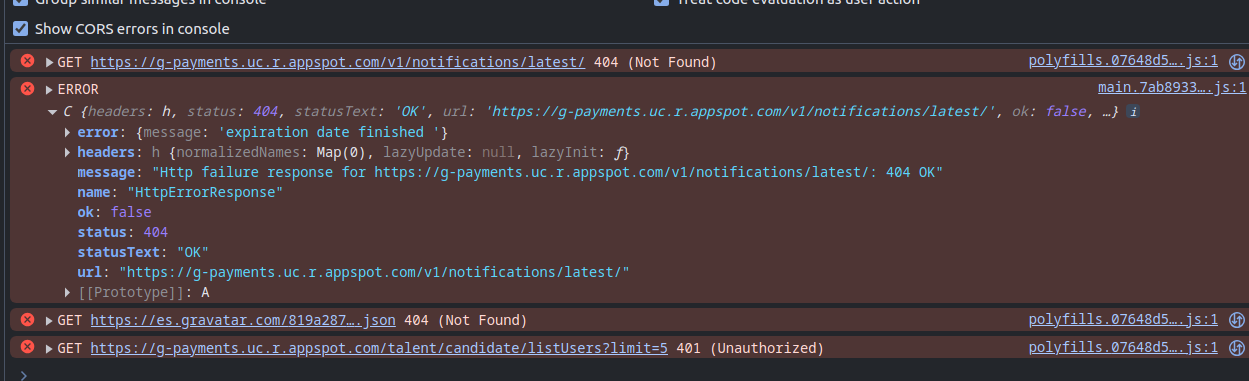This screenshot has height=381, width=1249.
Task: Open the es.gravatar.com json URL link
Action: 243,320
